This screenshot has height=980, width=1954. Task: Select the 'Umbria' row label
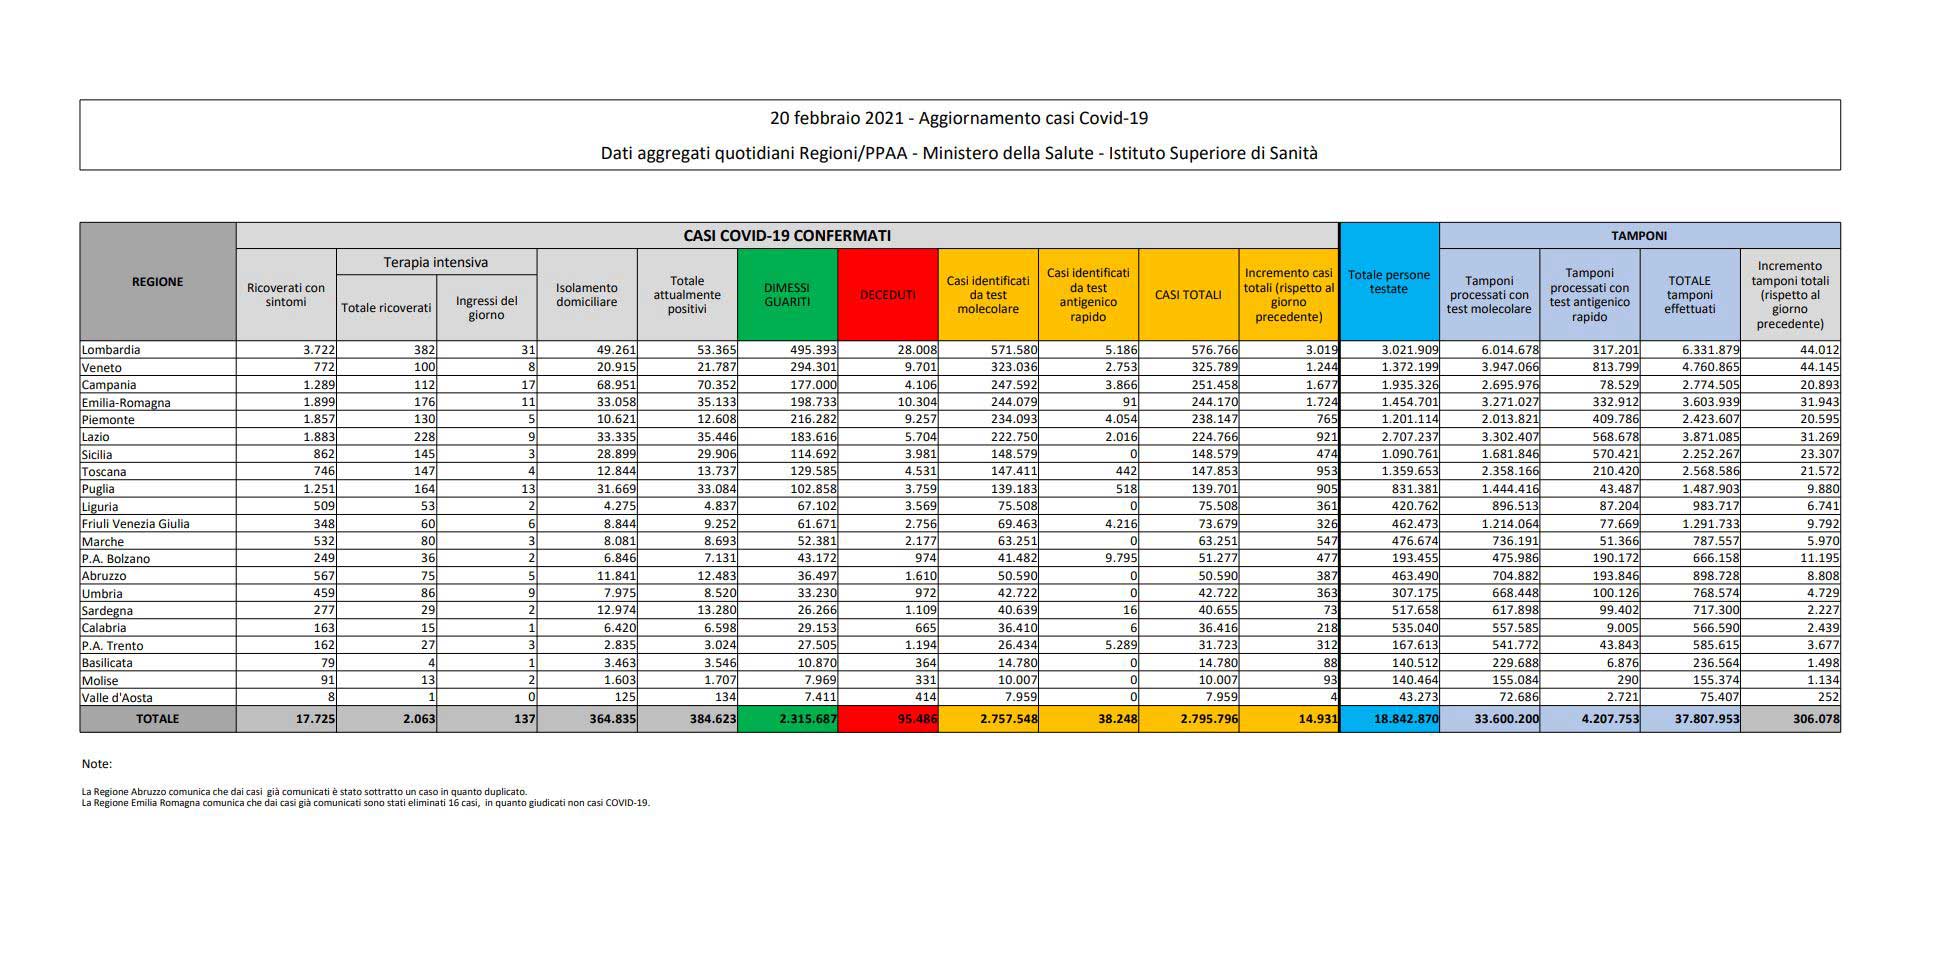[x=102, y=594]
